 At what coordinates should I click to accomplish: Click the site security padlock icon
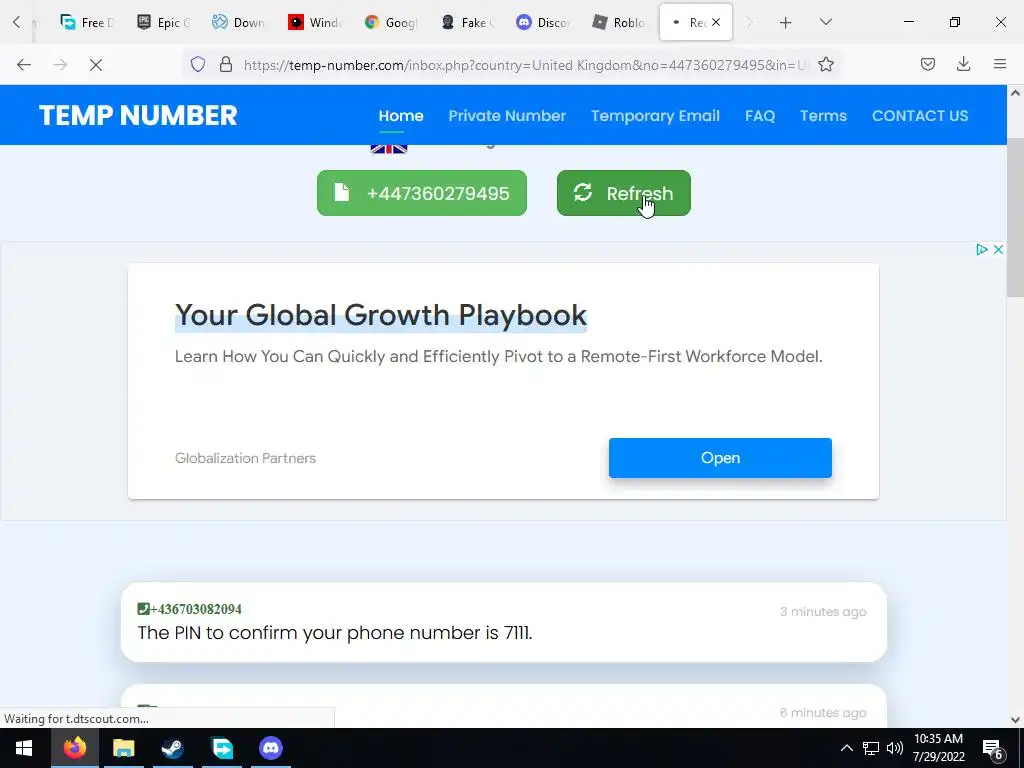(x=226, y=64)
